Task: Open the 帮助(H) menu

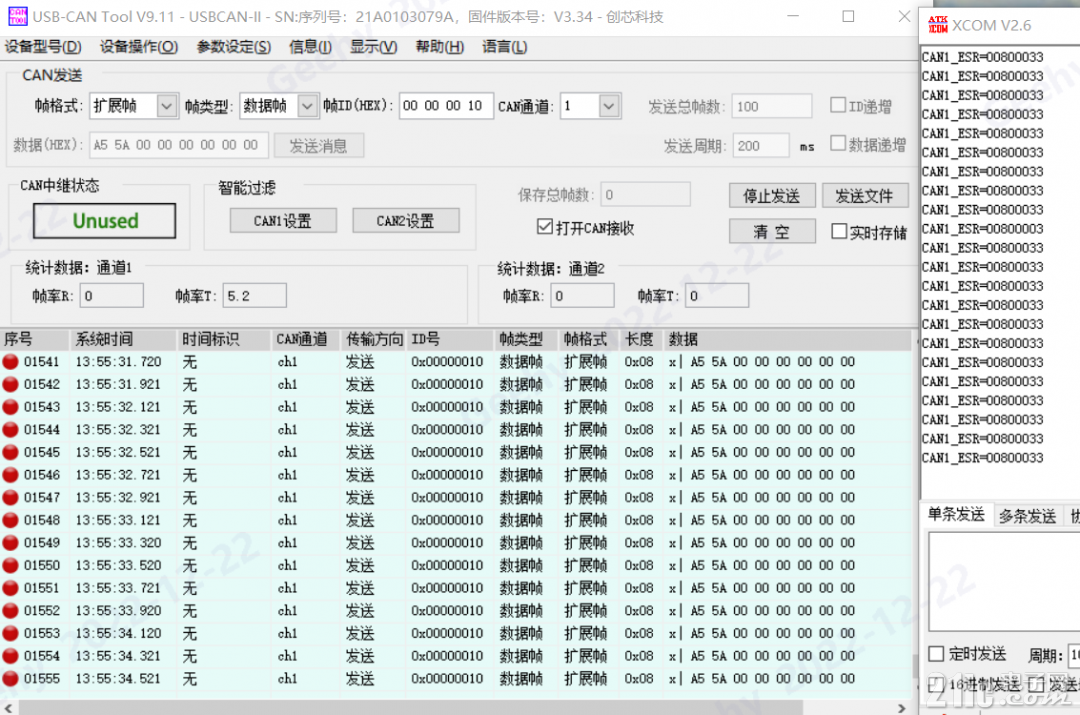Action: coord(439,47)
